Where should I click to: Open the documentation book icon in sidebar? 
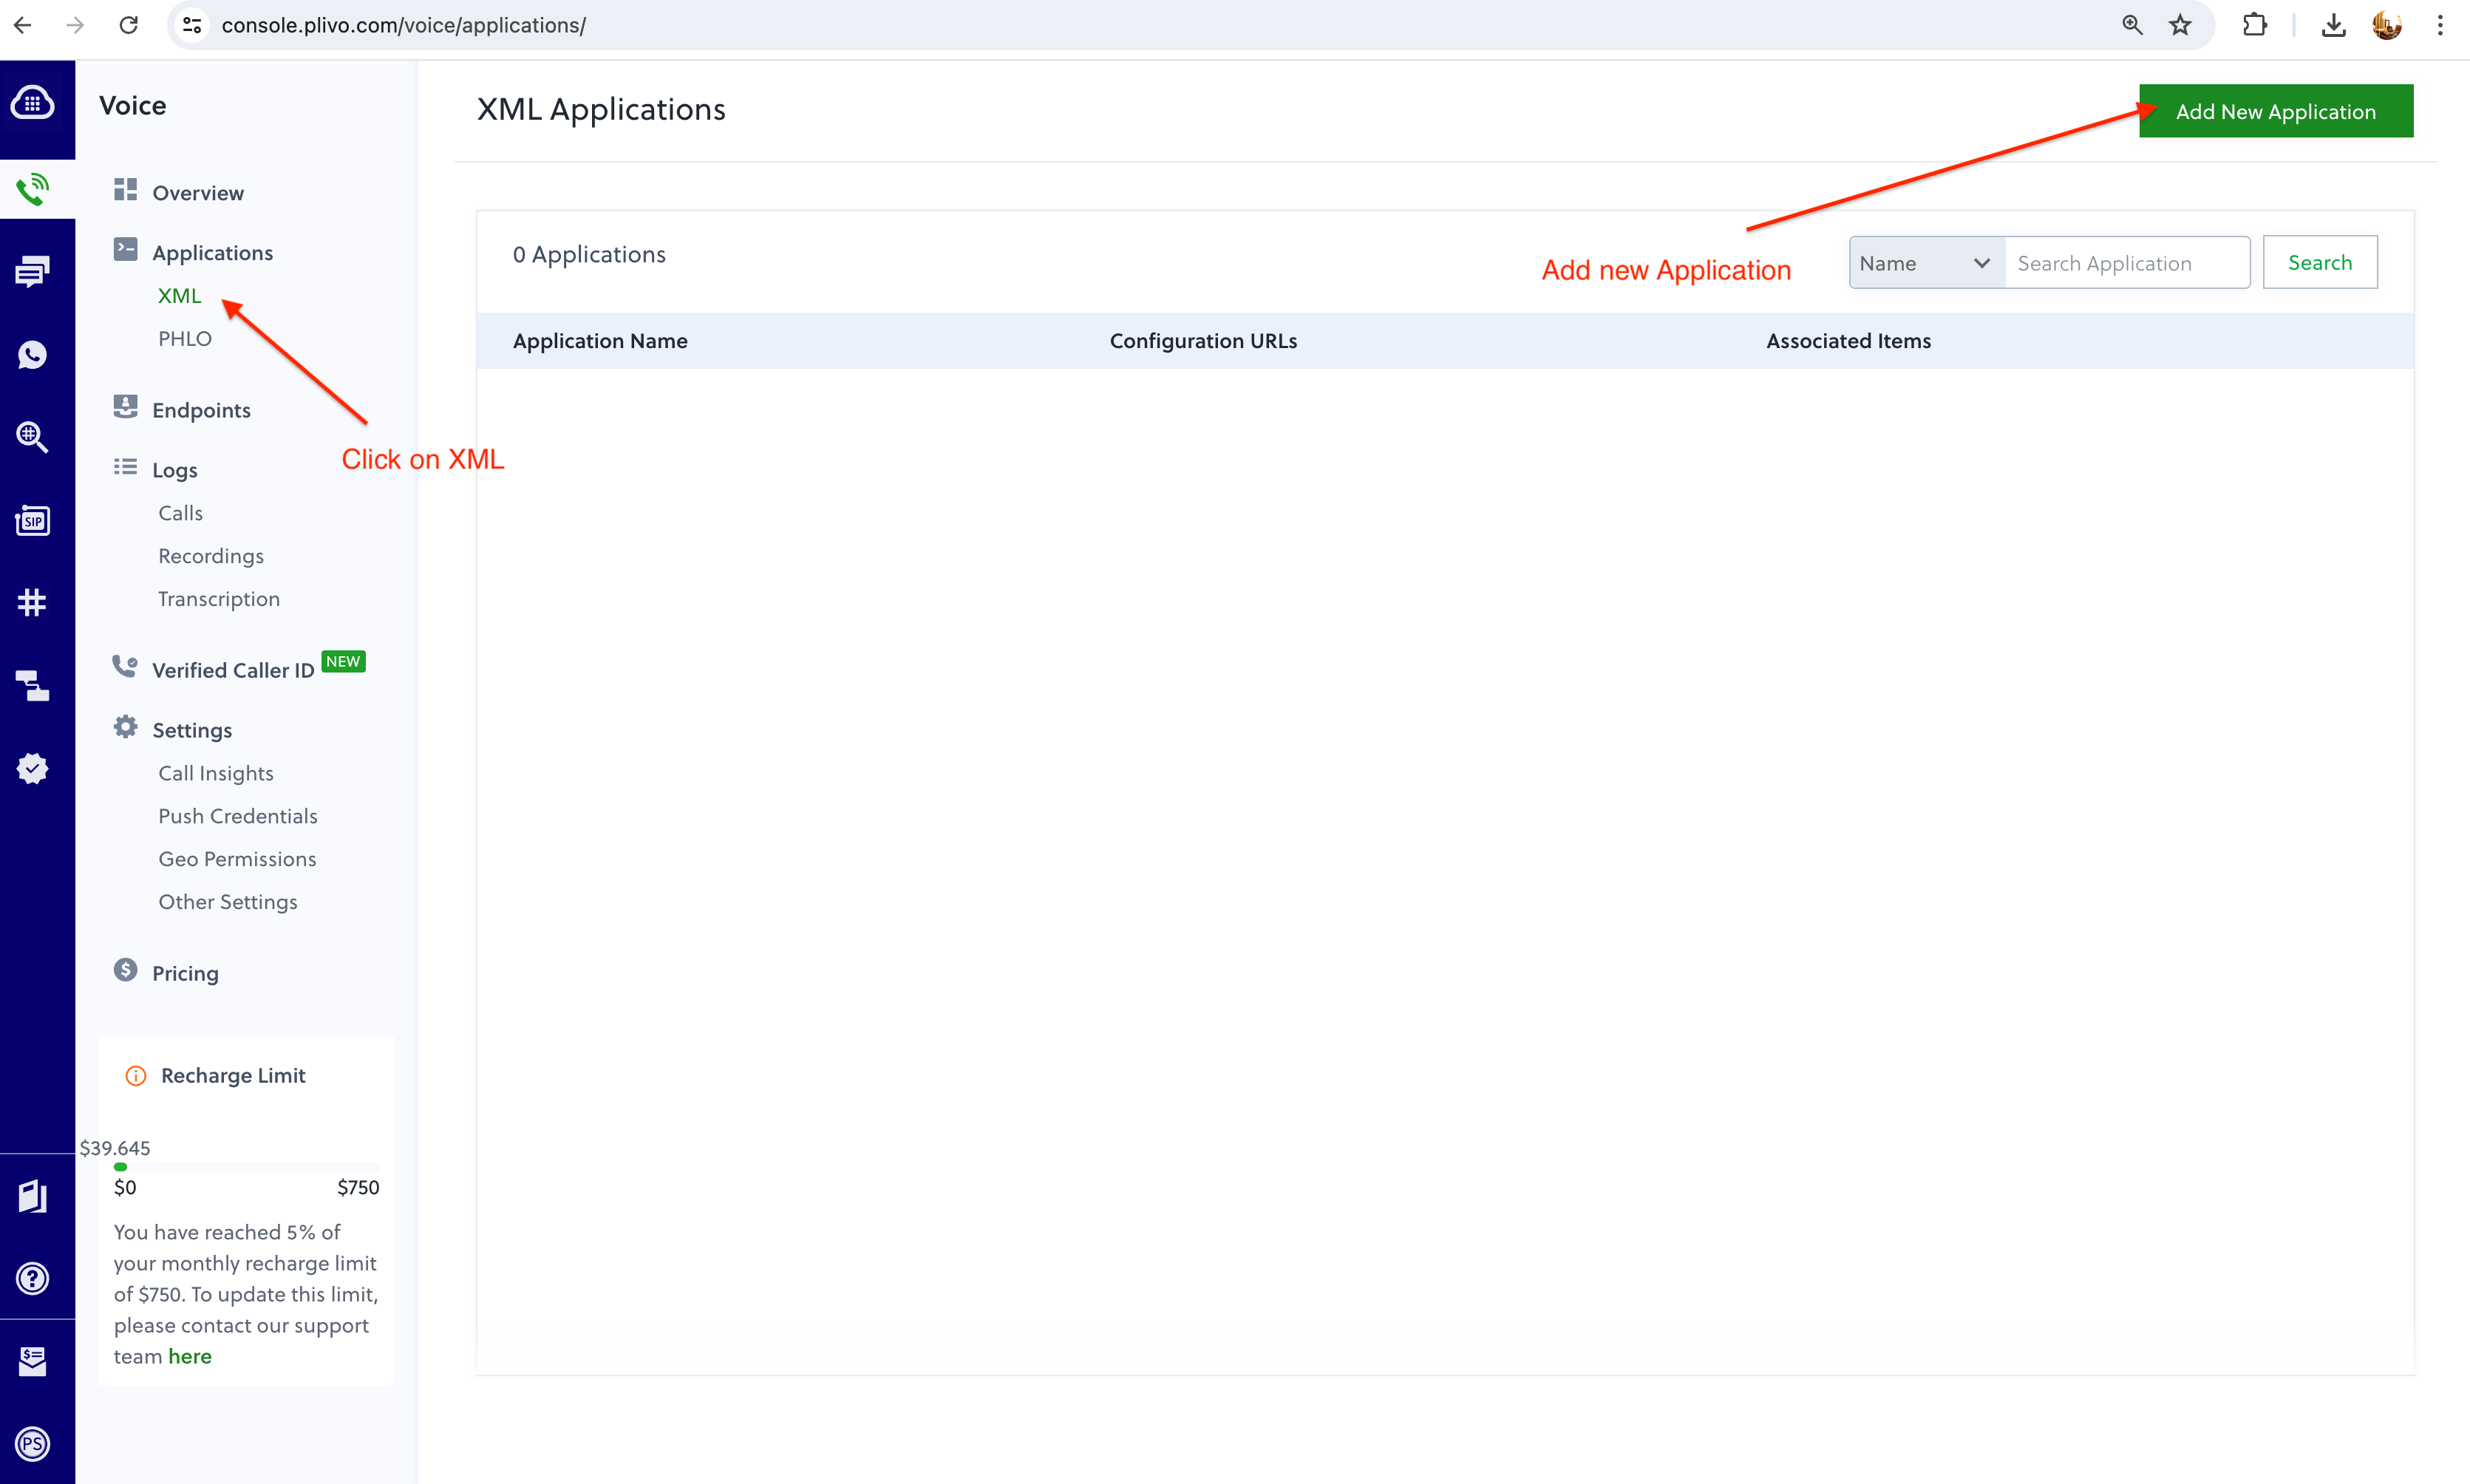[33, 1196]
